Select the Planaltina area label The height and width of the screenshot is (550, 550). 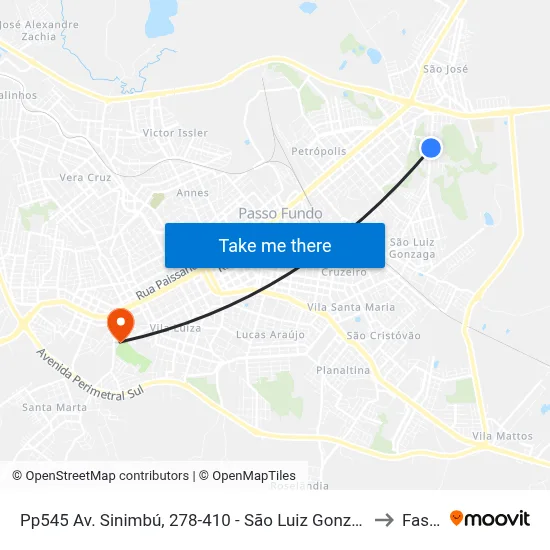(343, 370)
